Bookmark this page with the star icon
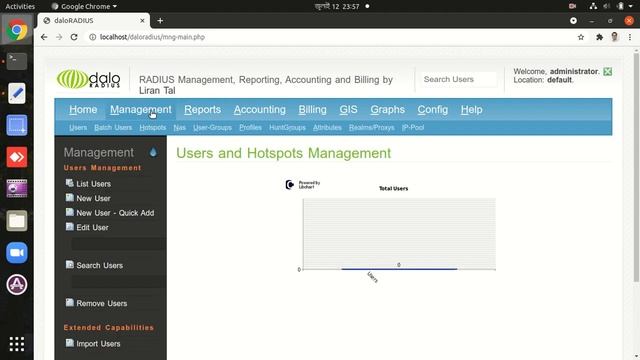Viewport: 640px width, 360px height. tap(581, 37)
